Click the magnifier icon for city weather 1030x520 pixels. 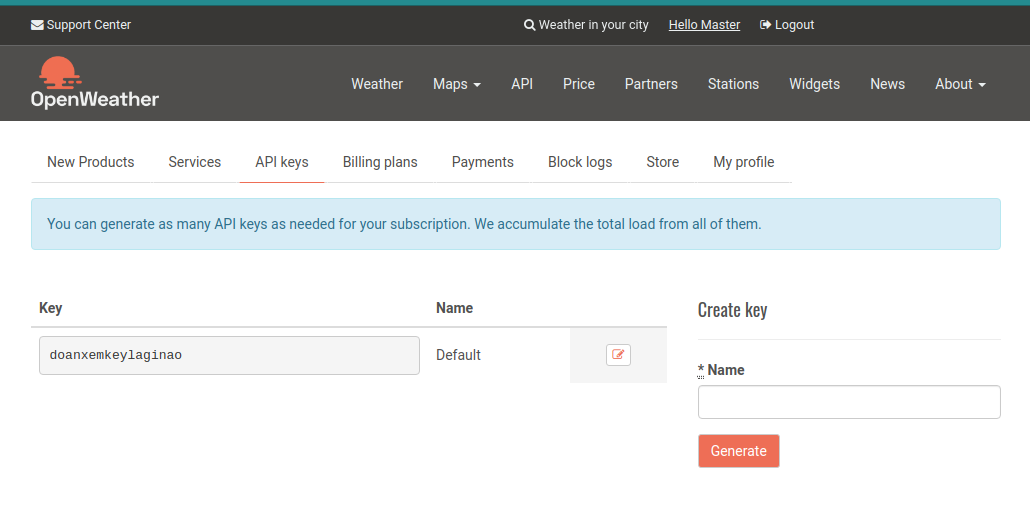[x=530, y=25]
